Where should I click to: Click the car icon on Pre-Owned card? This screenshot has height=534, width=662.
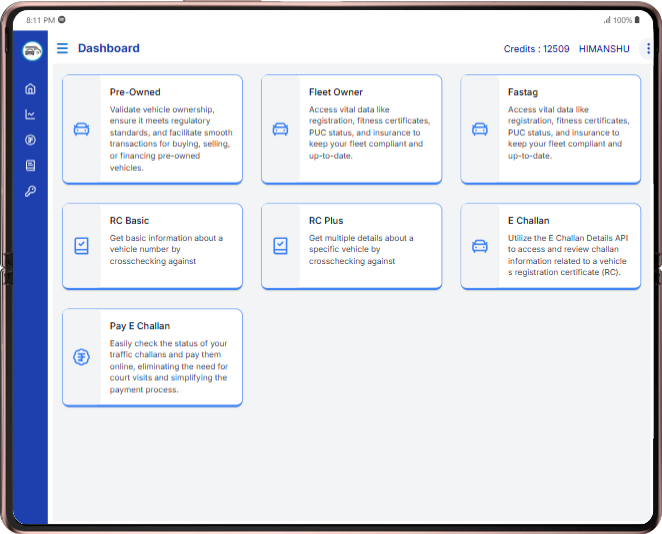(x=81, y=129)
